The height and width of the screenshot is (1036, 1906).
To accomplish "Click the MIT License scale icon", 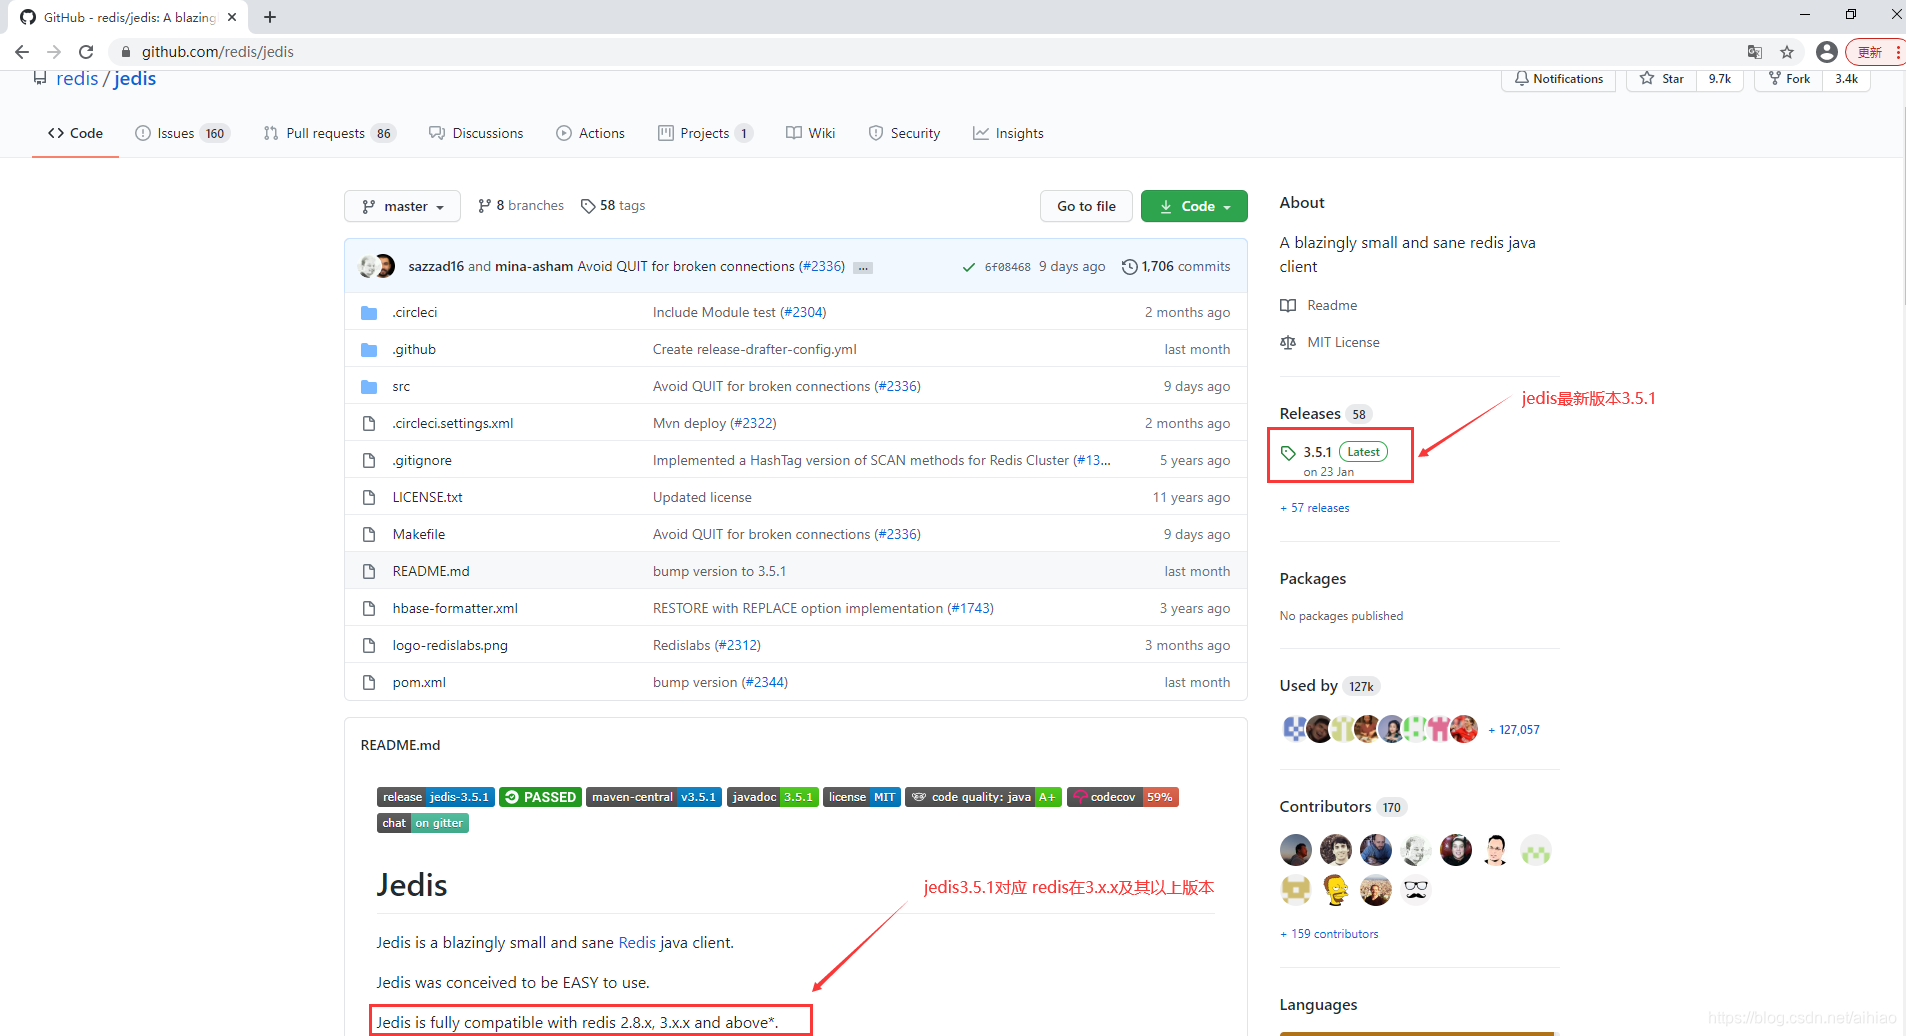I will pyautogui.click(x=1288, y=343).
